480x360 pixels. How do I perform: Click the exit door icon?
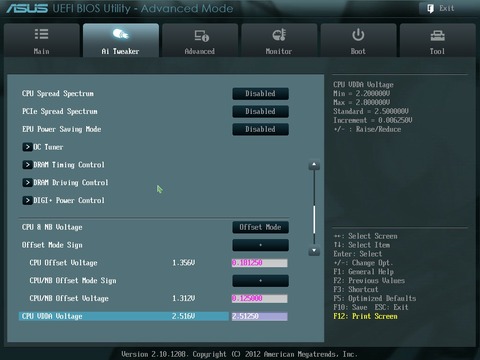(430, 8)
